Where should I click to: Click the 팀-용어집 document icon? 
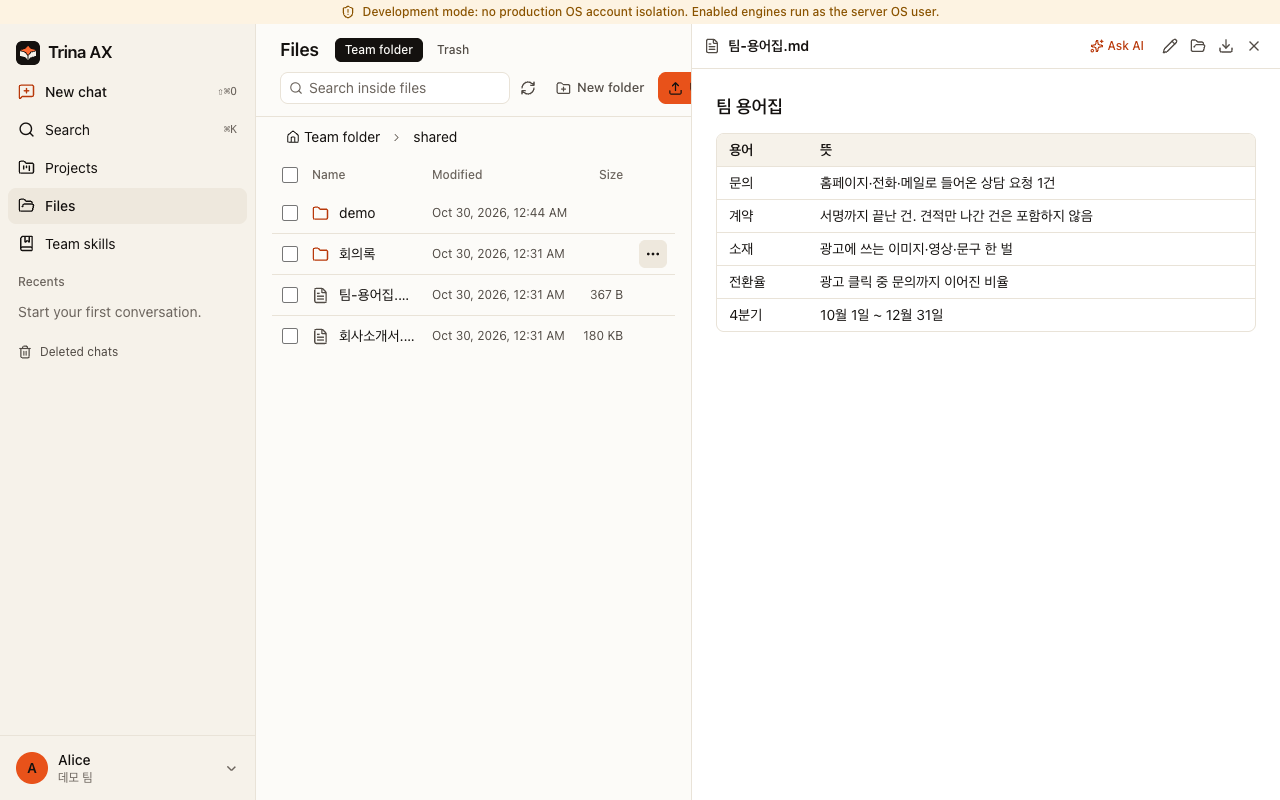[320, 295]
